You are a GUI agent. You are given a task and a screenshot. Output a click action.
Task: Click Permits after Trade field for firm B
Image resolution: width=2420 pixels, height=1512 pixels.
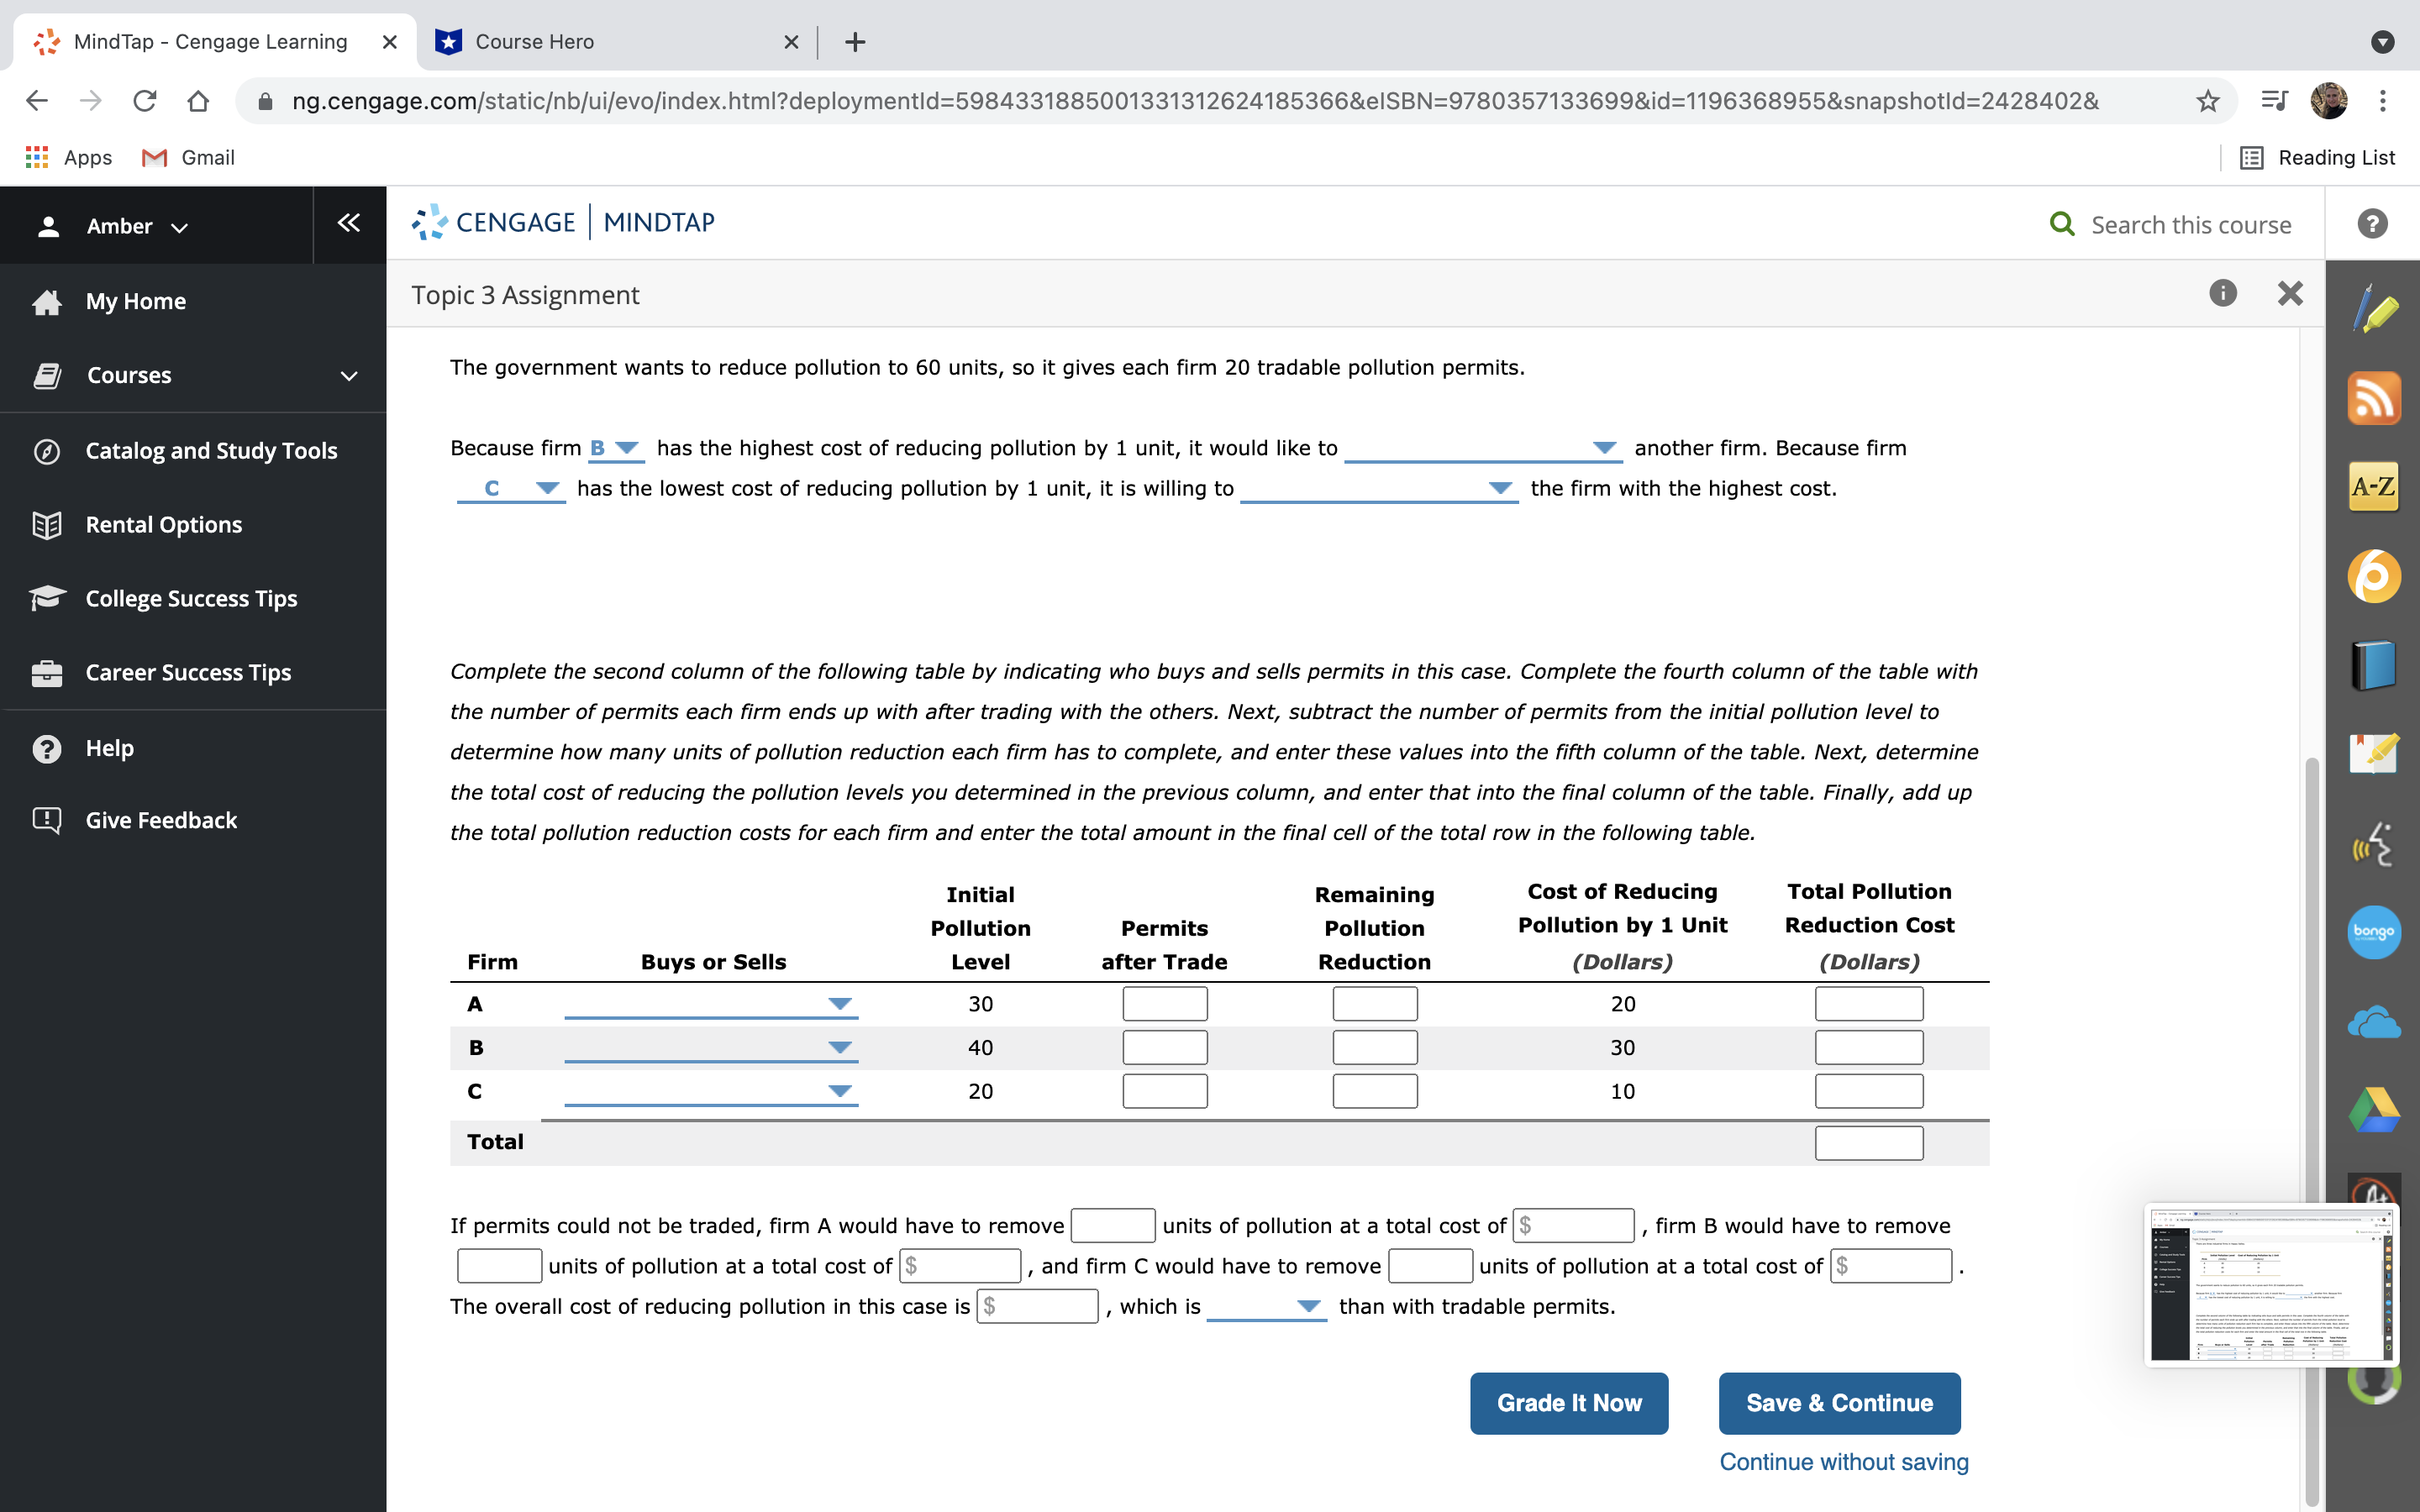(1164, 1048)
